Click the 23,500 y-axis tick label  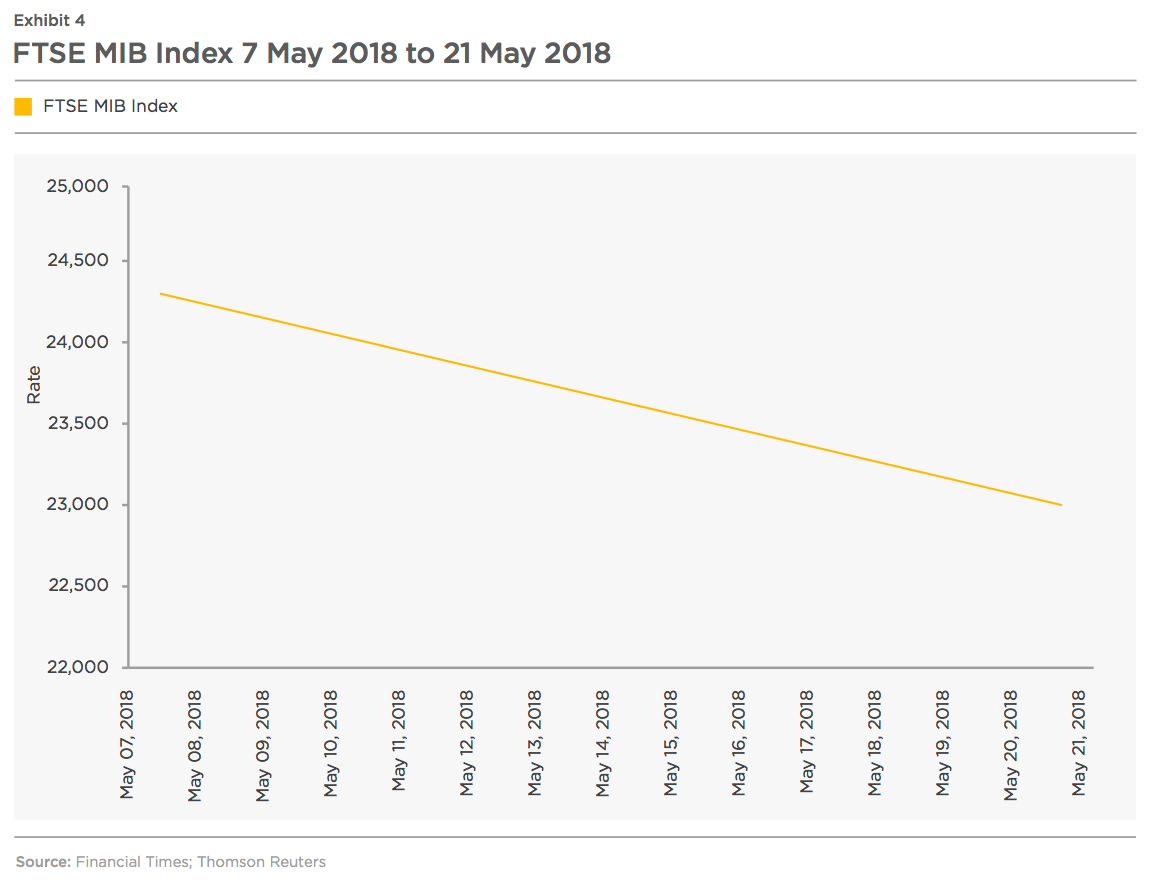(78, 423)
